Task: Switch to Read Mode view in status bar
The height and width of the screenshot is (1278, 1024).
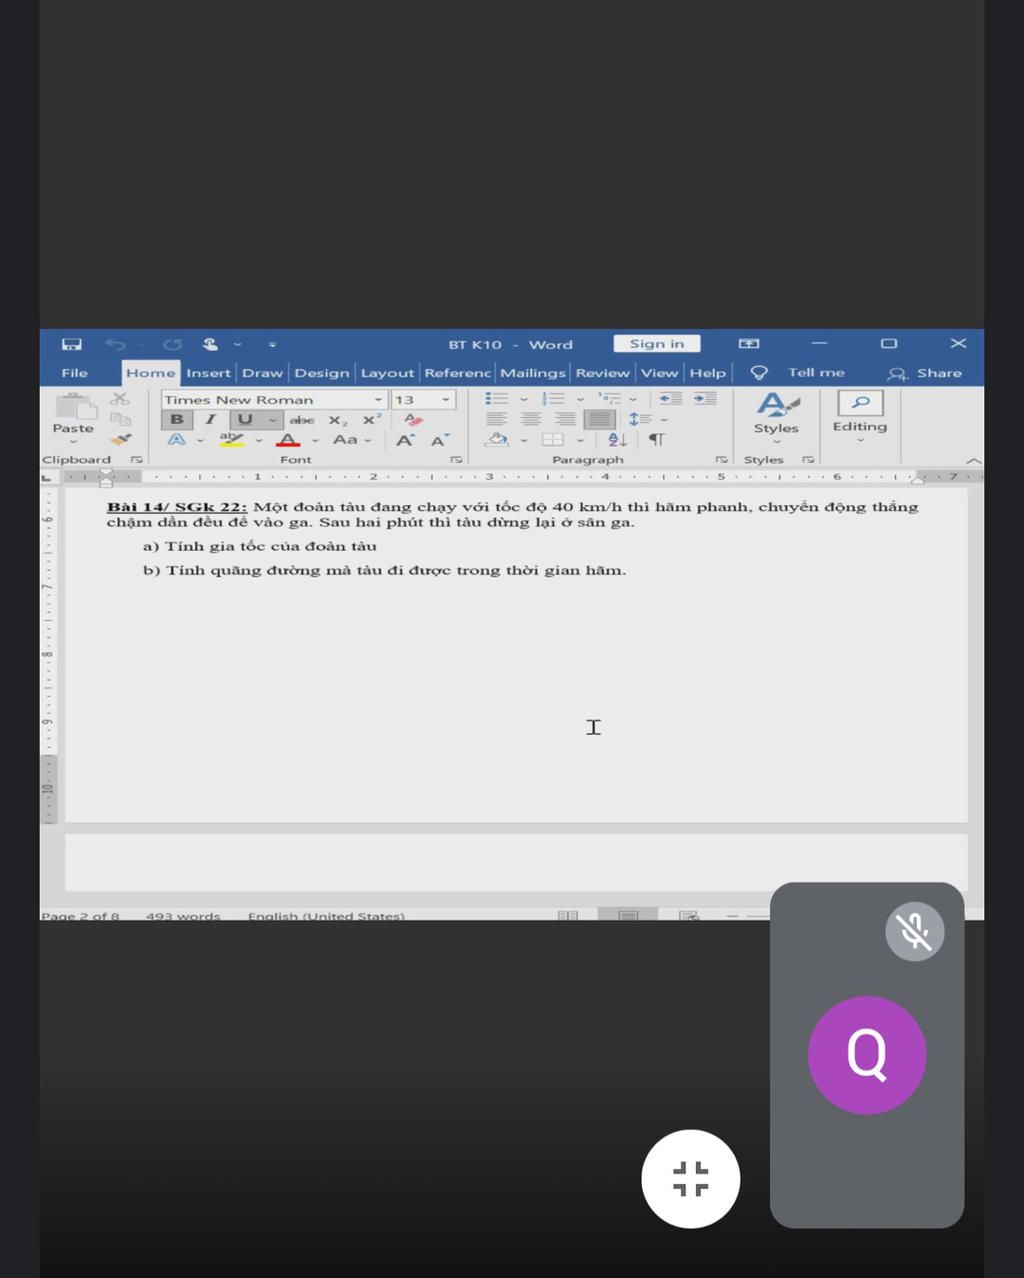Action: click(x=568, y=915)
